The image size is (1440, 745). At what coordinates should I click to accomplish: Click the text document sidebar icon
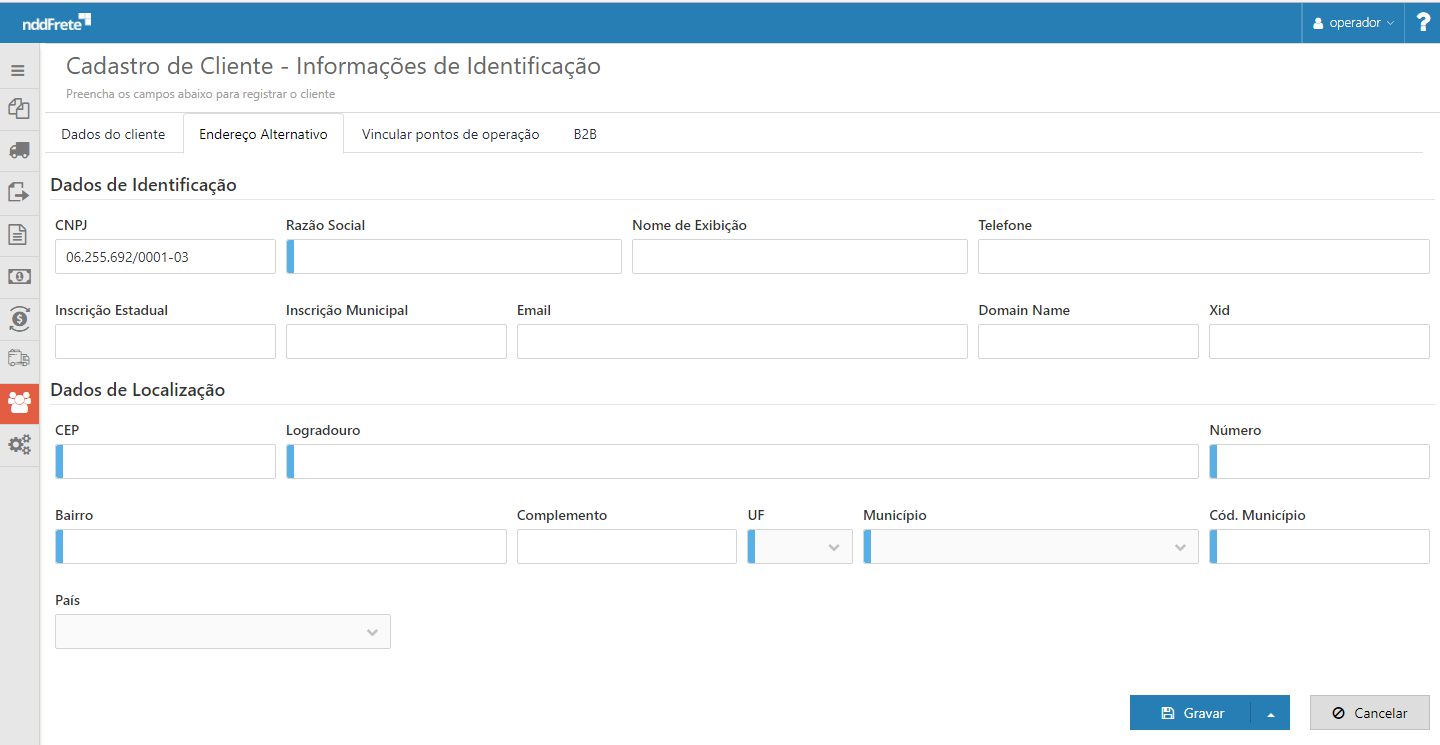click(x=18, y=235)
